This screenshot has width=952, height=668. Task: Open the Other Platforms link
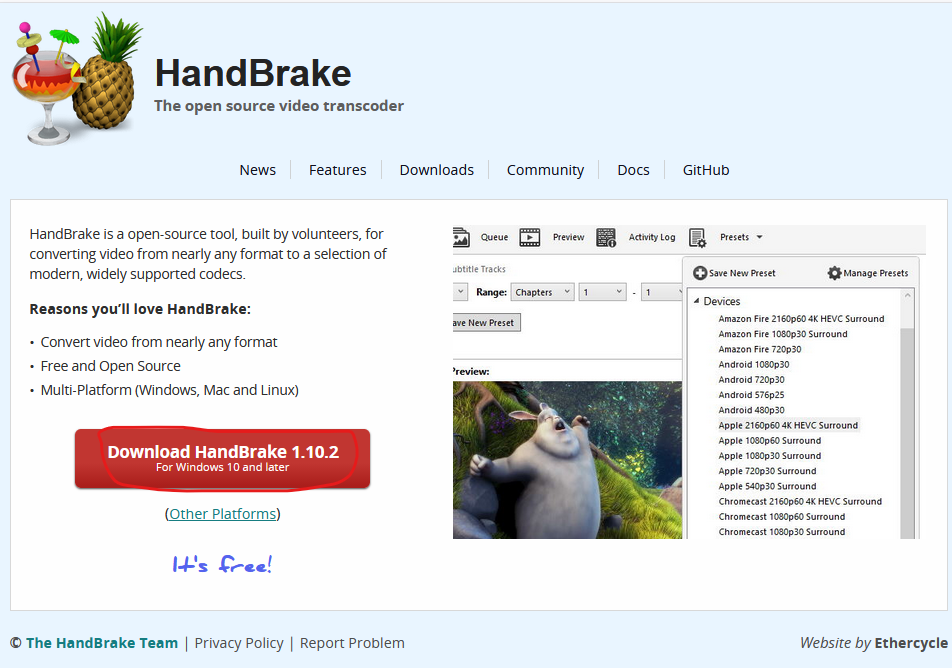click(x=222, y=514)
